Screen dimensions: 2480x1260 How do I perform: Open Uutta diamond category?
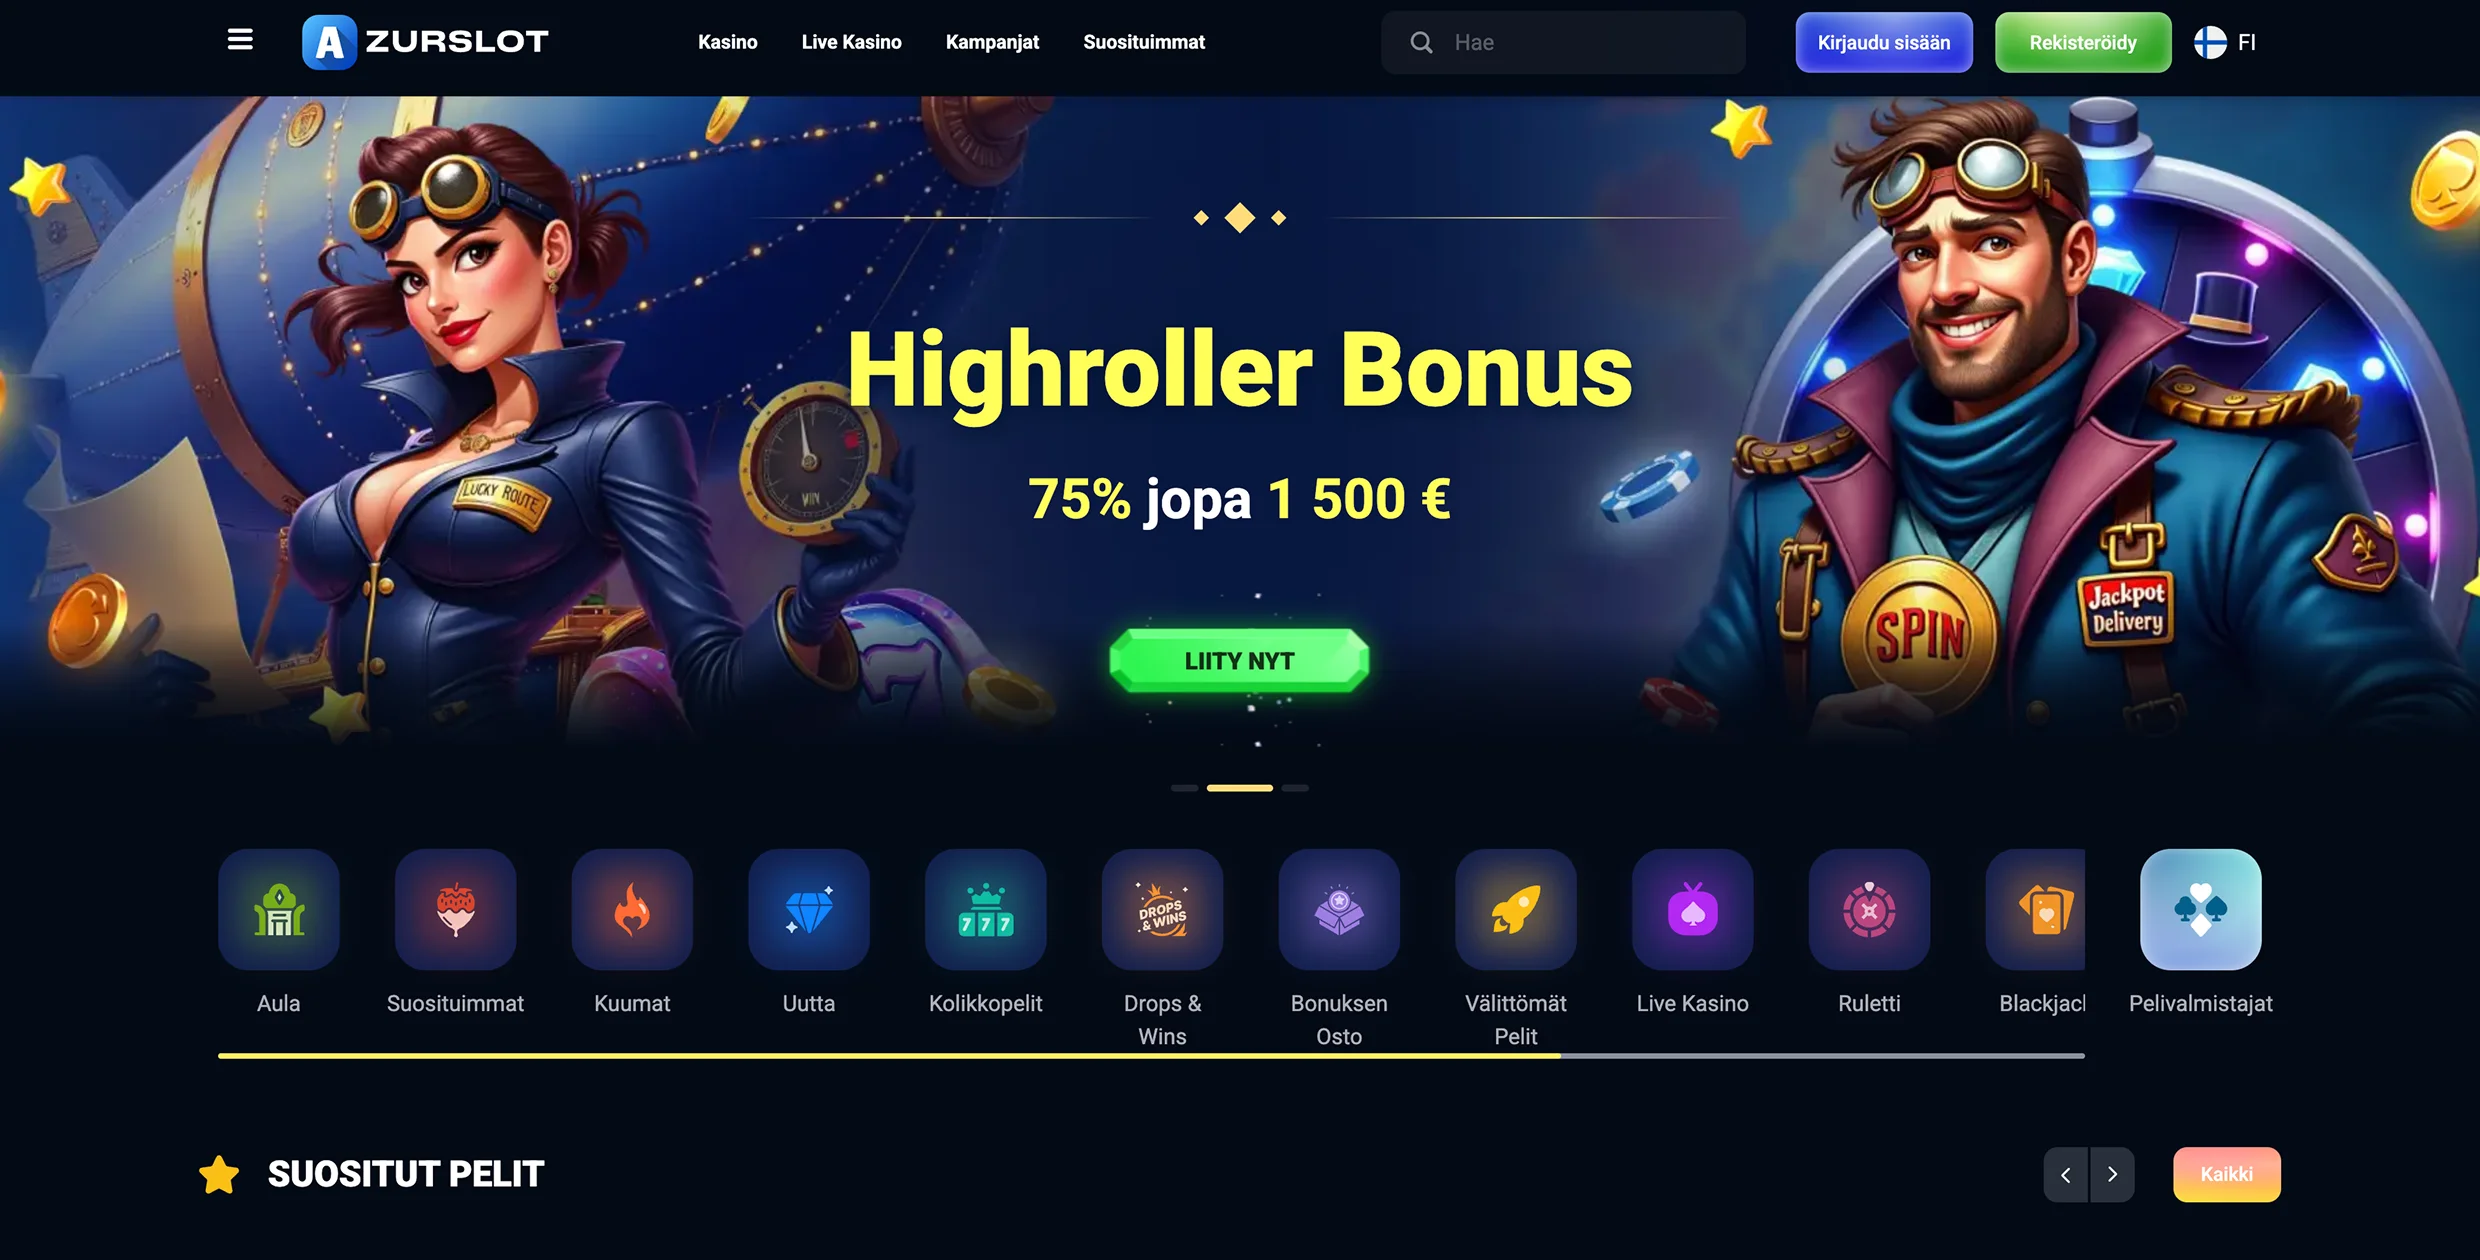point(809,909)
